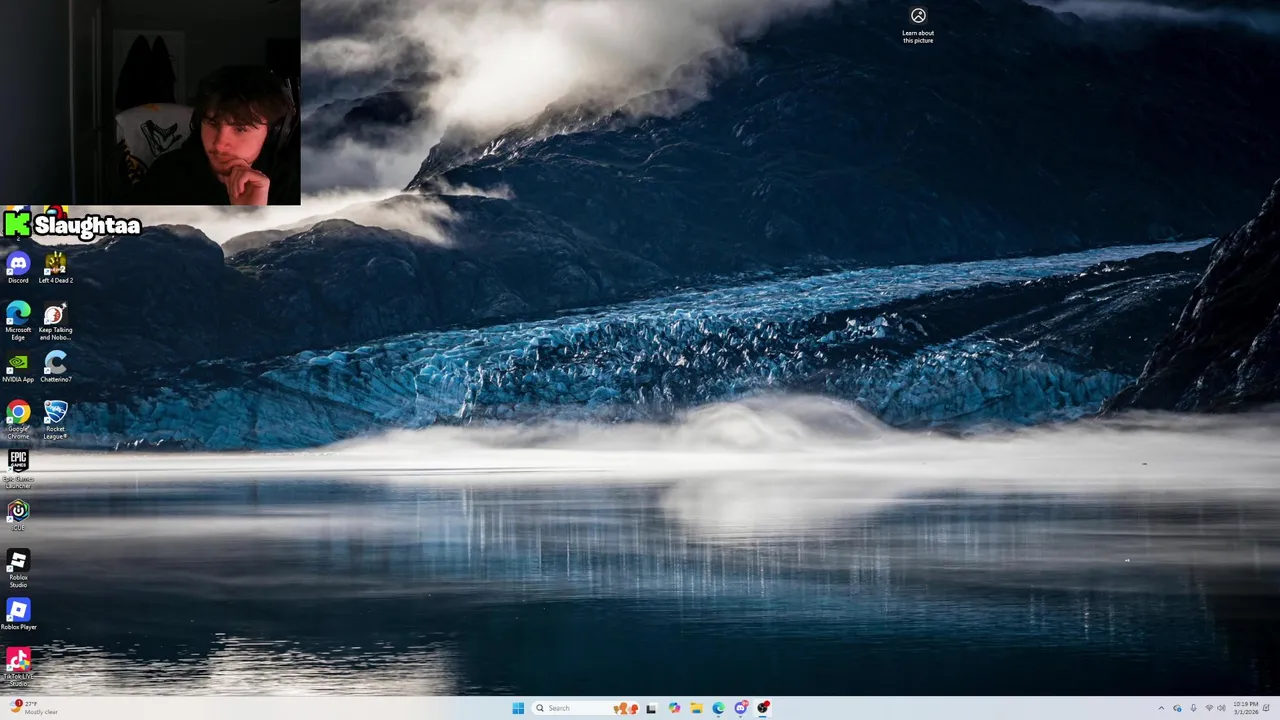Switch to the recording app on taskbar
The image size is (1280, 720).
[x=763, y=708]
